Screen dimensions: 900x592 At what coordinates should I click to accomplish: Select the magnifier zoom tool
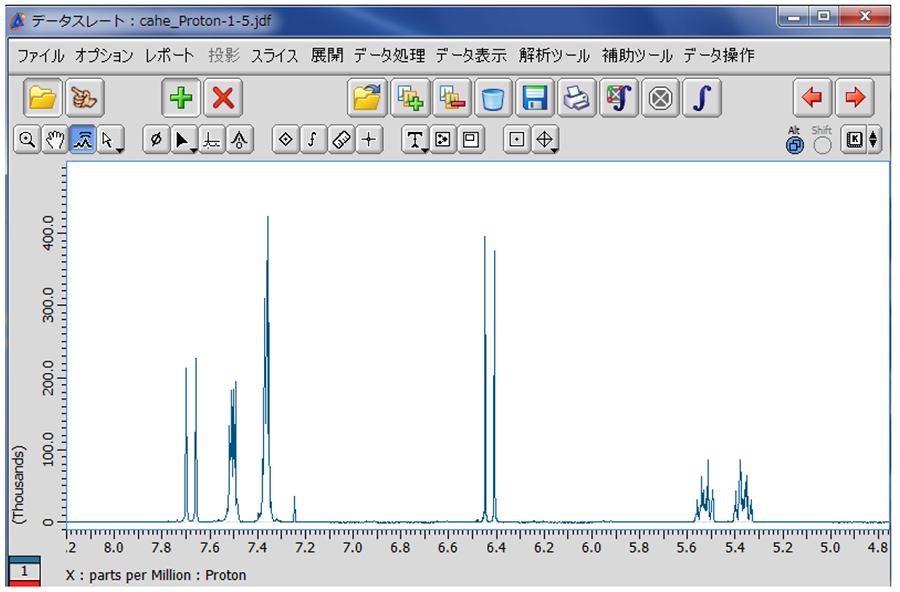26,141
